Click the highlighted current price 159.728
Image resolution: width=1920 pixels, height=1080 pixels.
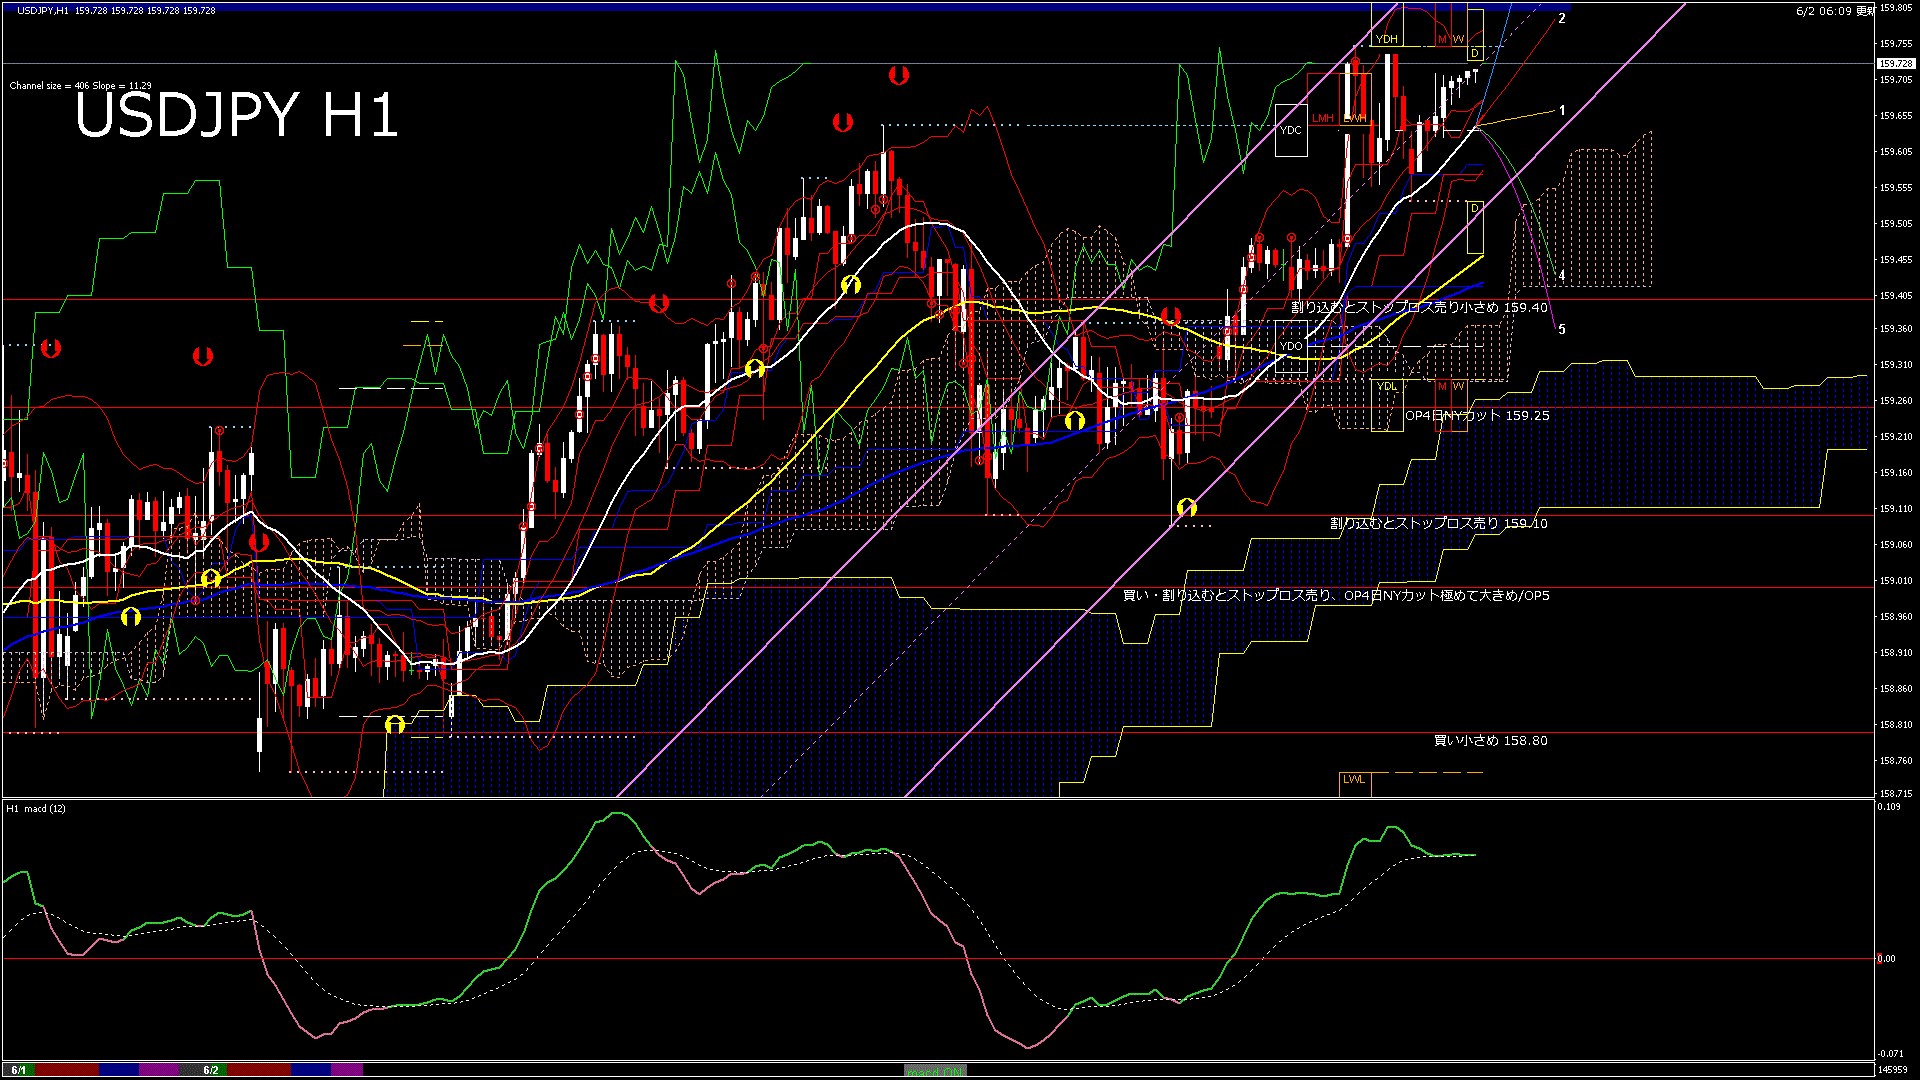tap(1896, 63)
